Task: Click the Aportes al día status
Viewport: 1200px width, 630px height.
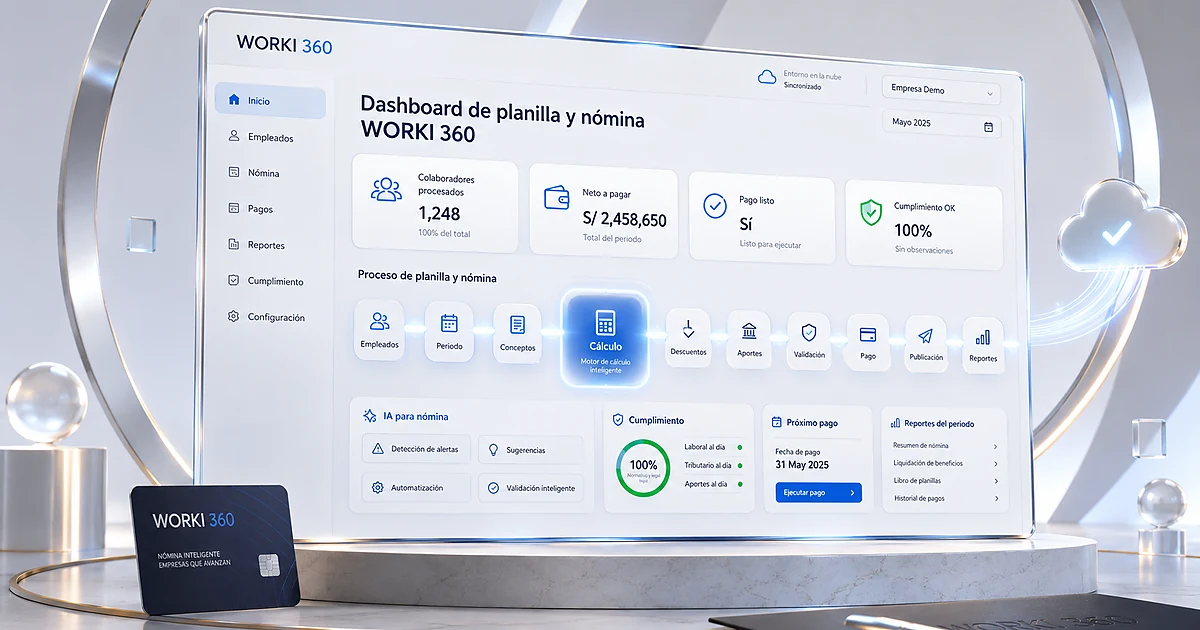Action: (x=713, y=484)
